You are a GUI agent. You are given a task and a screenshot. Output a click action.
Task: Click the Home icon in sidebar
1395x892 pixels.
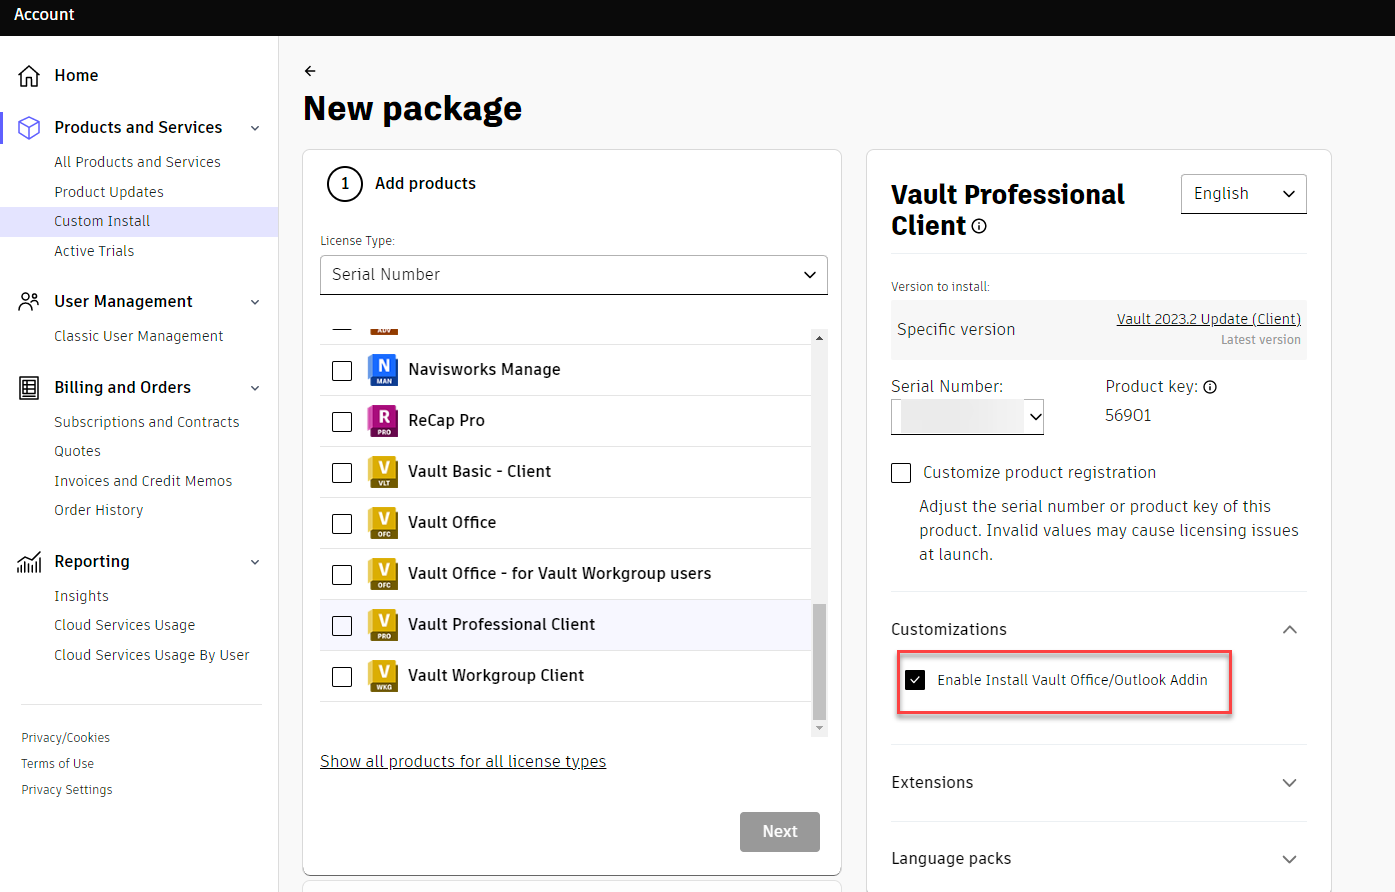(x=30, y=75)
